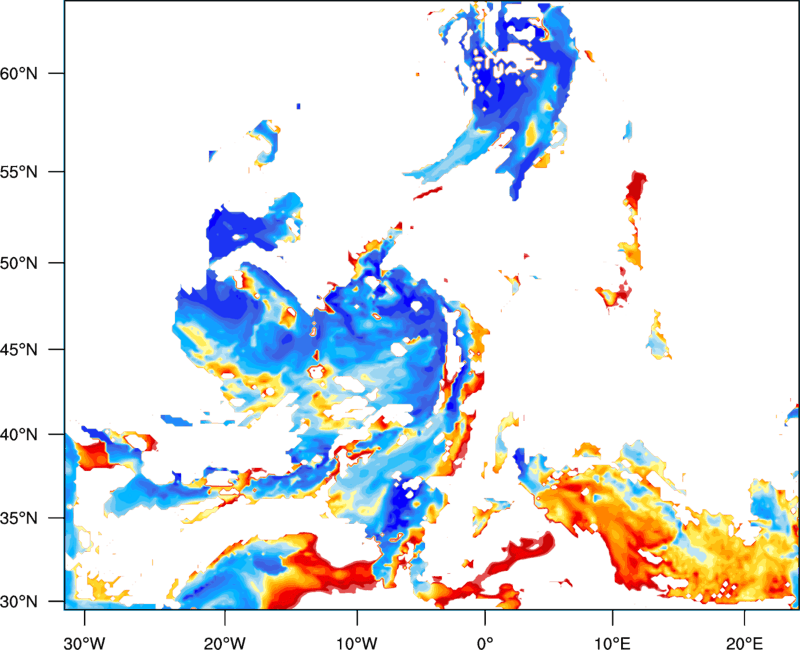The height and width of the screenshot is (650, 800).
Task: Click the 20°E longitude label
Action: tap(744, 643)
